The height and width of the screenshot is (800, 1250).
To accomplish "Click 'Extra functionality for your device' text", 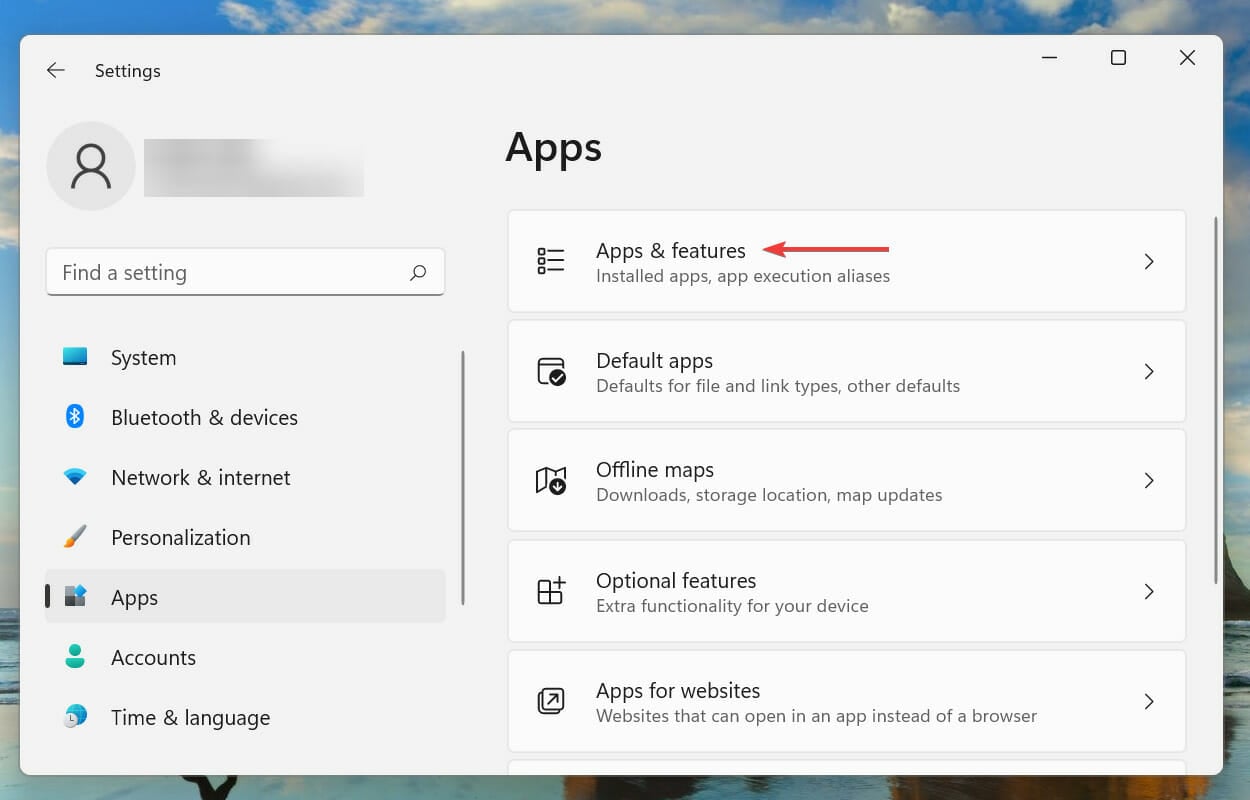I will point(732,606).
